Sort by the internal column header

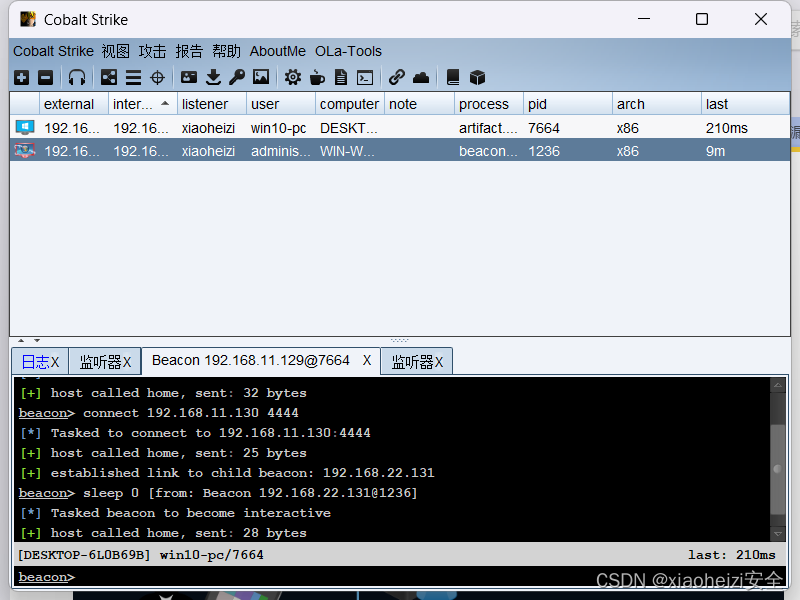(143, 104)
